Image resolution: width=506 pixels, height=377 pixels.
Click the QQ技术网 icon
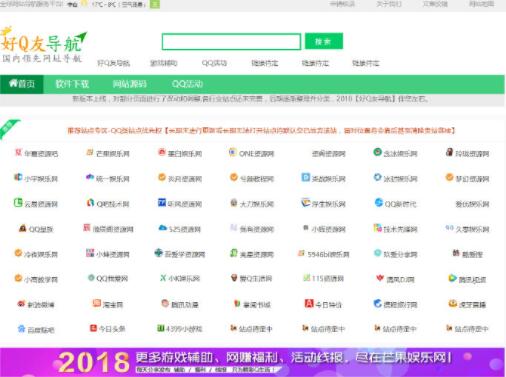coord(90,202)
